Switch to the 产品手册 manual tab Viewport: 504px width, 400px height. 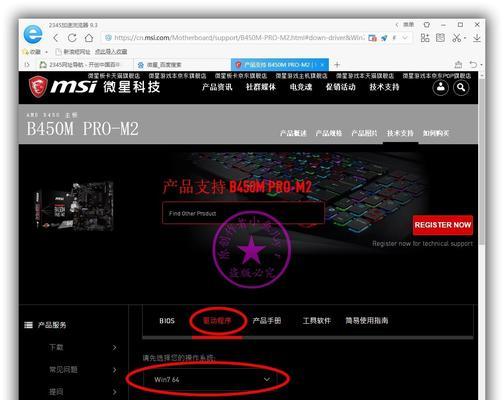pyautogui.click(x=267, y=321)
